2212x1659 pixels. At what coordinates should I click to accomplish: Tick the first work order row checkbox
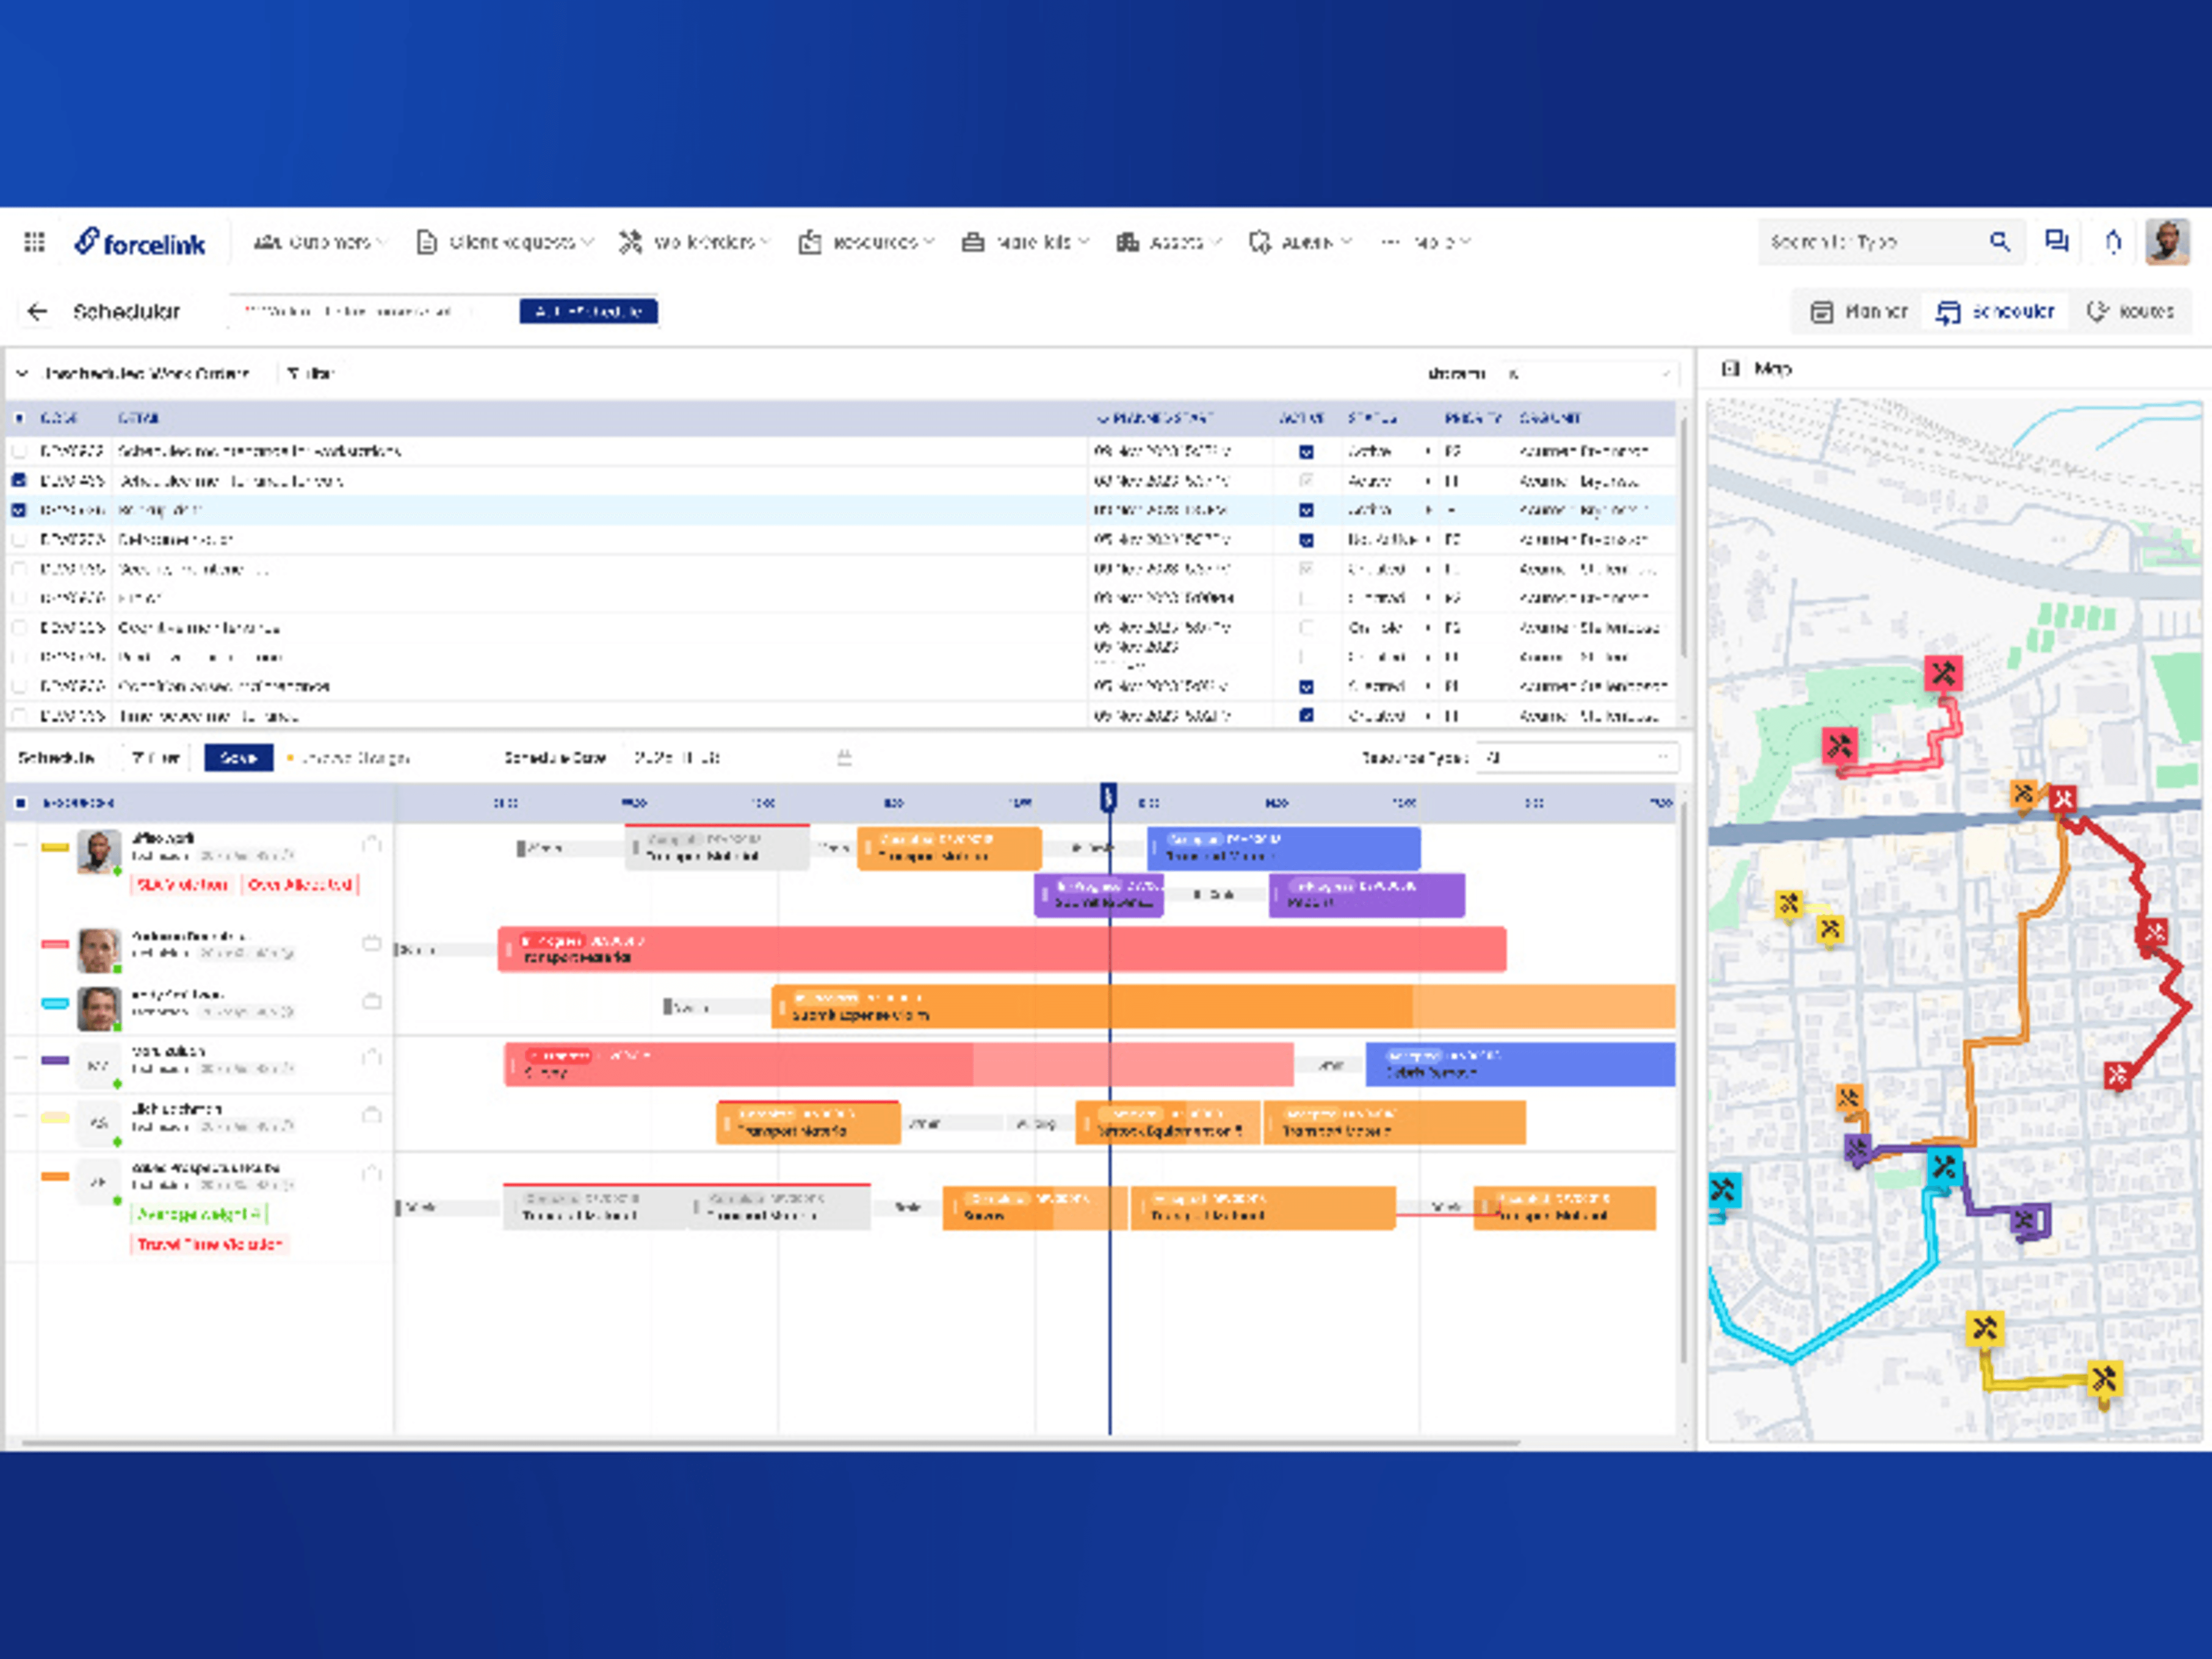click(19, 451)
